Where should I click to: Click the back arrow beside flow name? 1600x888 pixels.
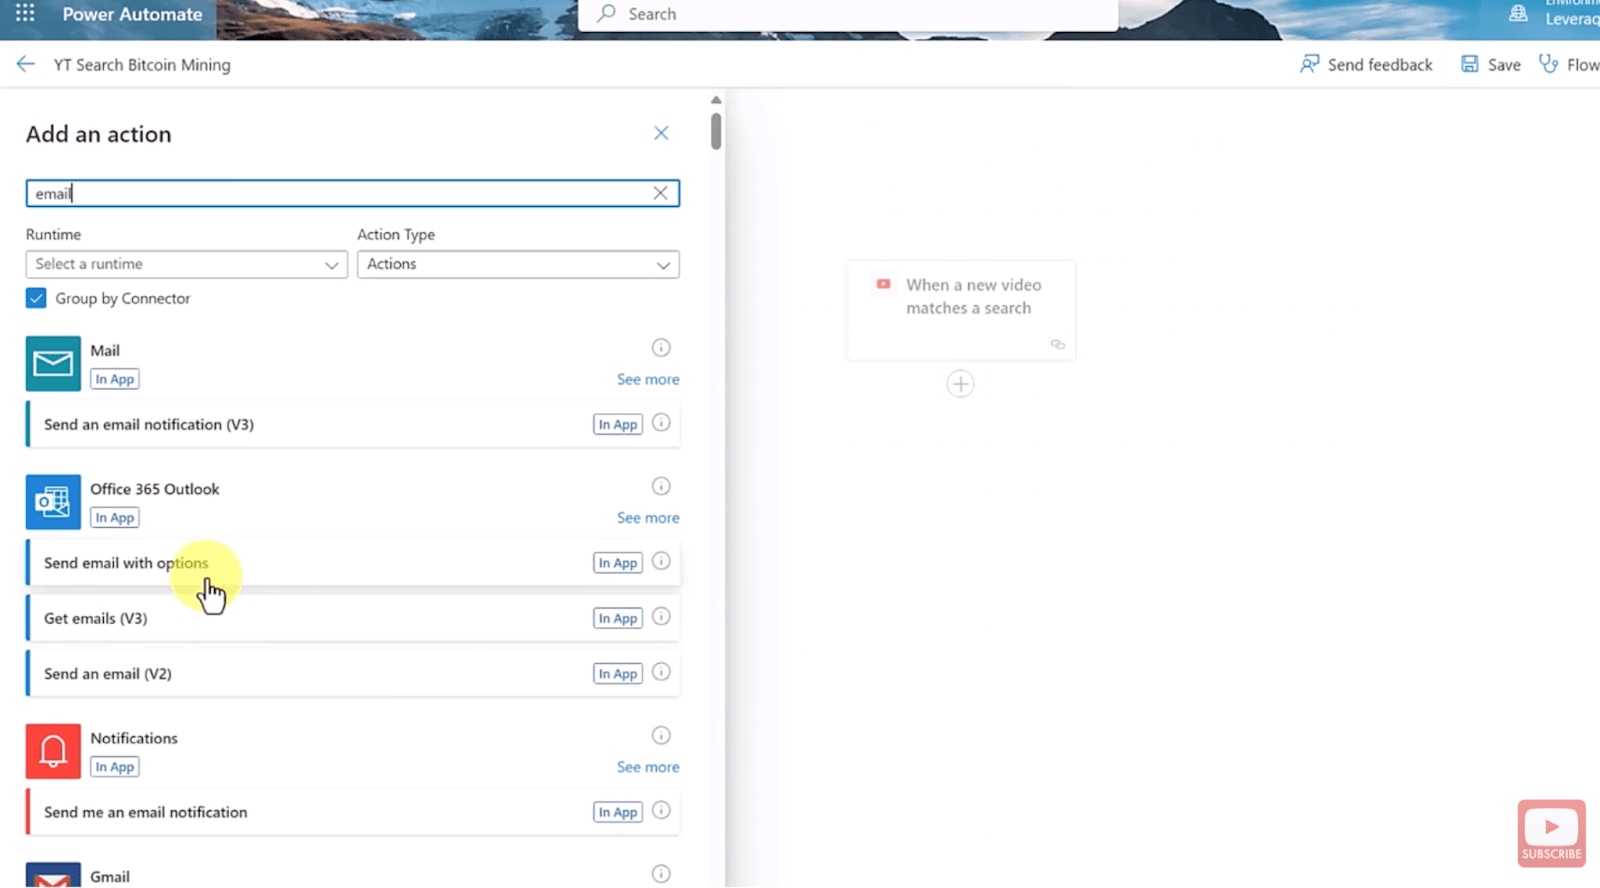[x=26, y=64]
